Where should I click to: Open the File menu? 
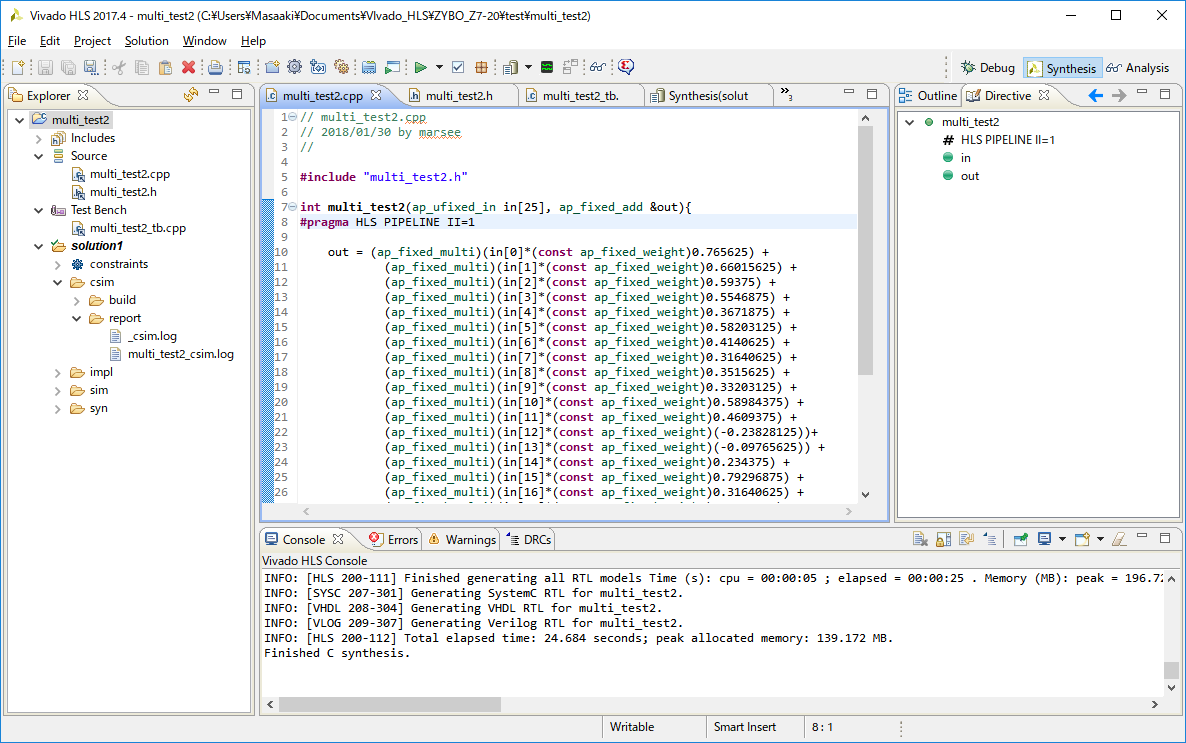[17, 41]
